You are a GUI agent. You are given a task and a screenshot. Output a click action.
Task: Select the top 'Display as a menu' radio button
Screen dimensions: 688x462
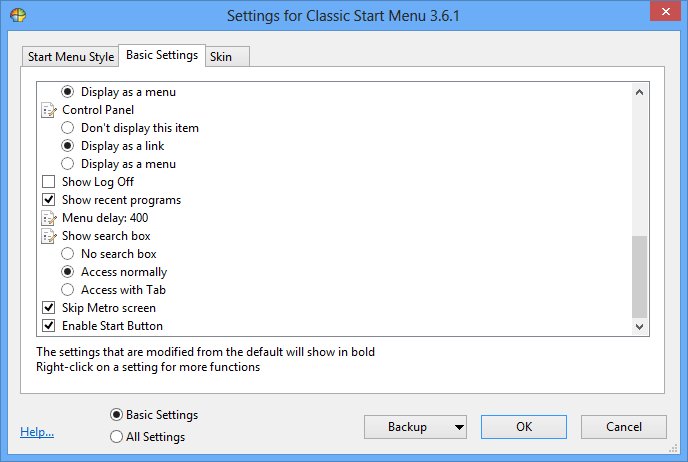click(67, 92)
